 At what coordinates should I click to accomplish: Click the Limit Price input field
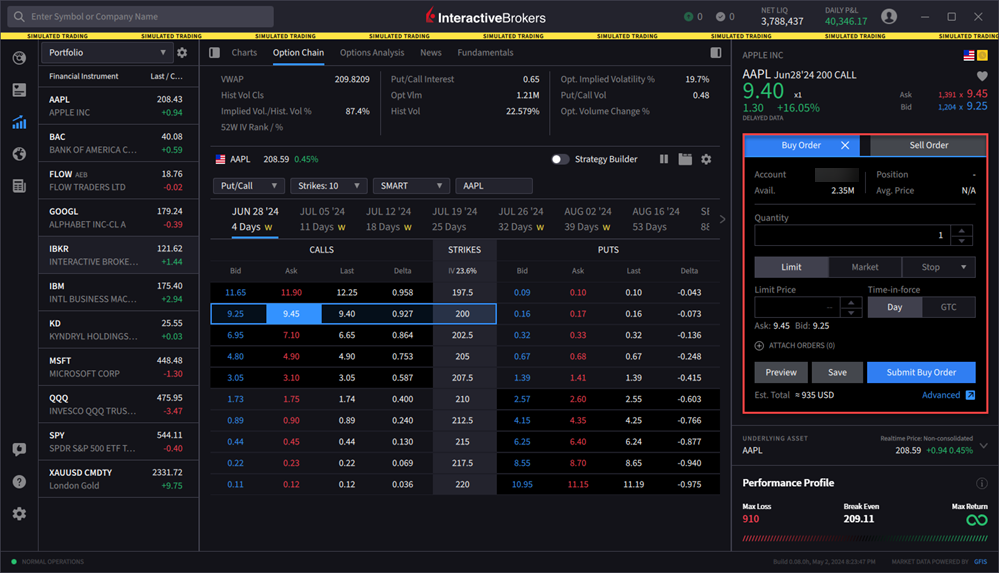798,307
